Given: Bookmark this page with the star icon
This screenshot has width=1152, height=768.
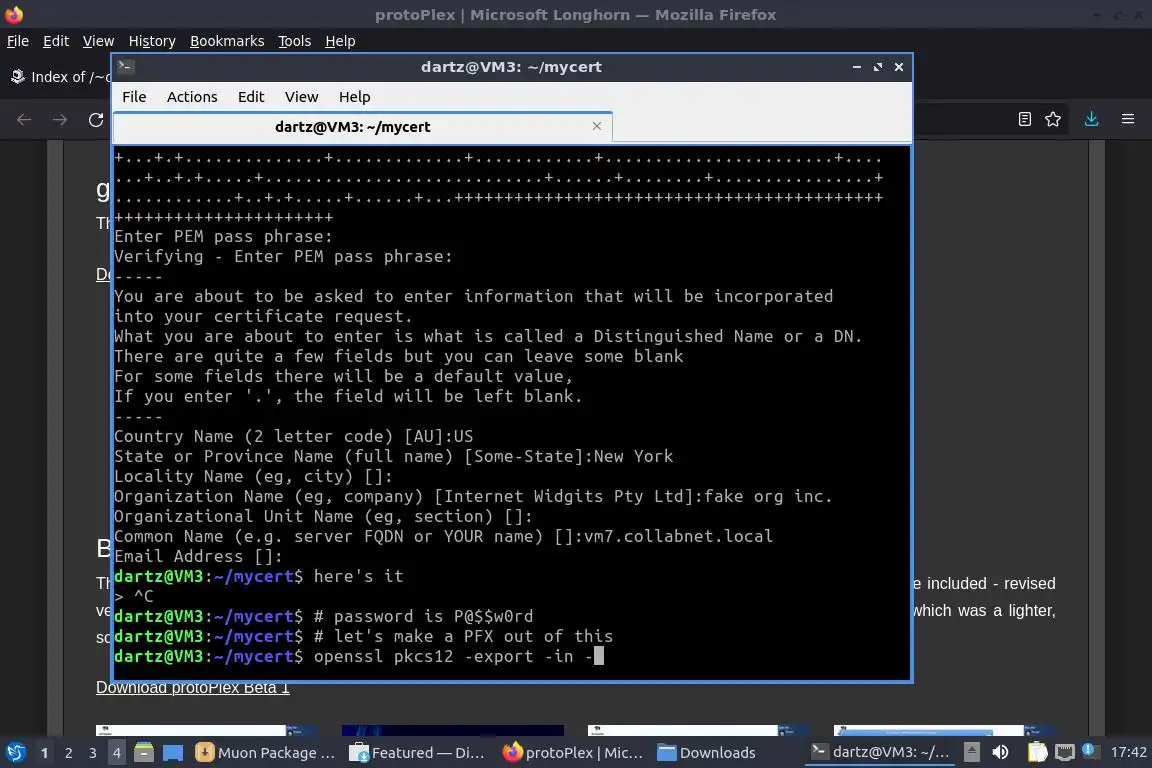Looking at the screenshot, I should (1053, 119).
